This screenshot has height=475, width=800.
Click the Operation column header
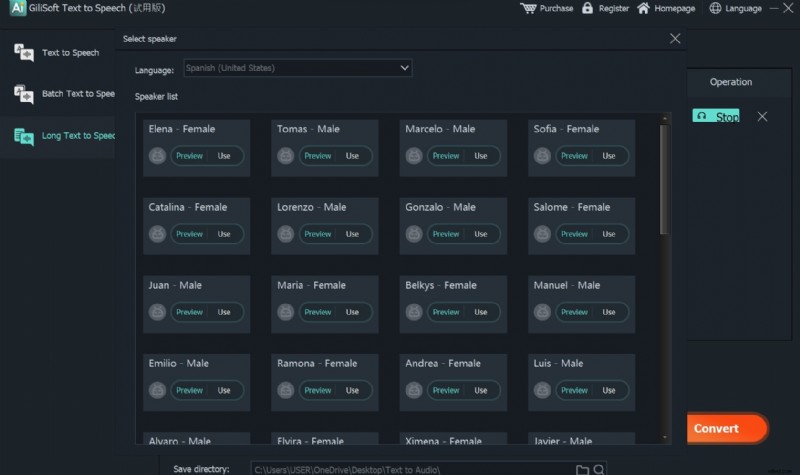pos(731,82)
